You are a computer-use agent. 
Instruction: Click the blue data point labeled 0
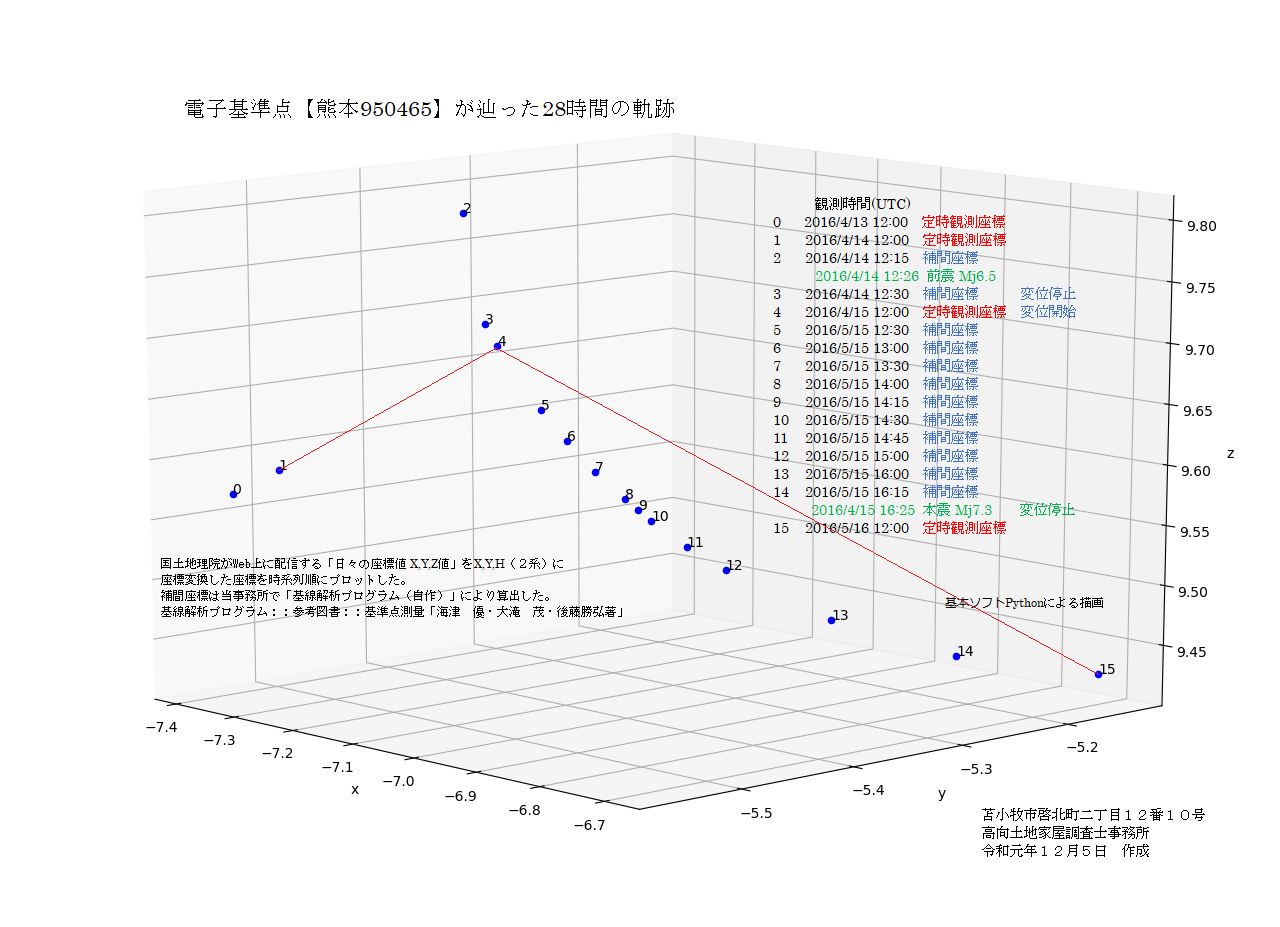point(234,493)
